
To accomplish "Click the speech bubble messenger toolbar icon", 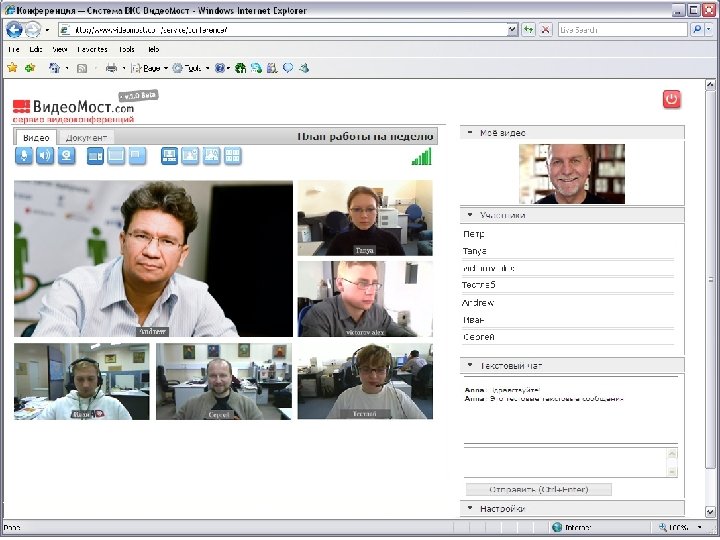I will [x=288, y=68].
